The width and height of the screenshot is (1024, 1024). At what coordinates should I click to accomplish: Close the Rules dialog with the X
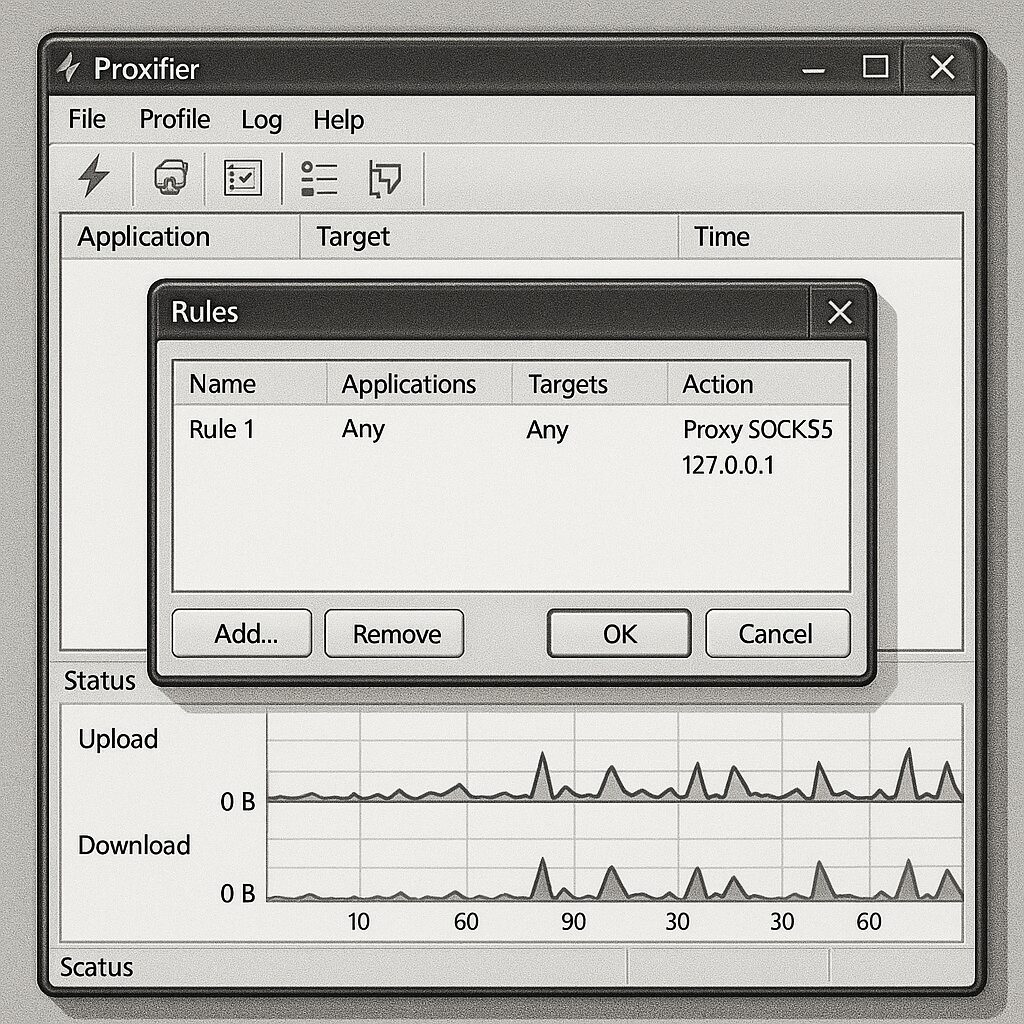click(x=839, y=312)
